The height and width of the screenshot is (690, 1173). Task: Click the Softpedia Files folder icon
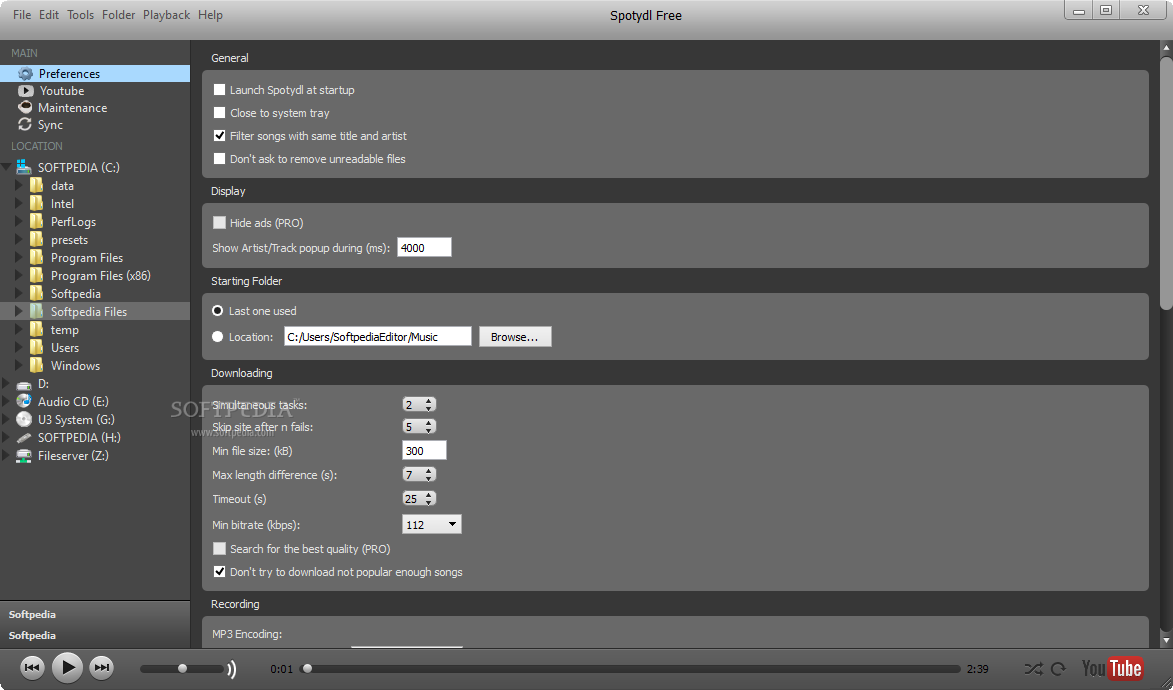tap(36, 311)
